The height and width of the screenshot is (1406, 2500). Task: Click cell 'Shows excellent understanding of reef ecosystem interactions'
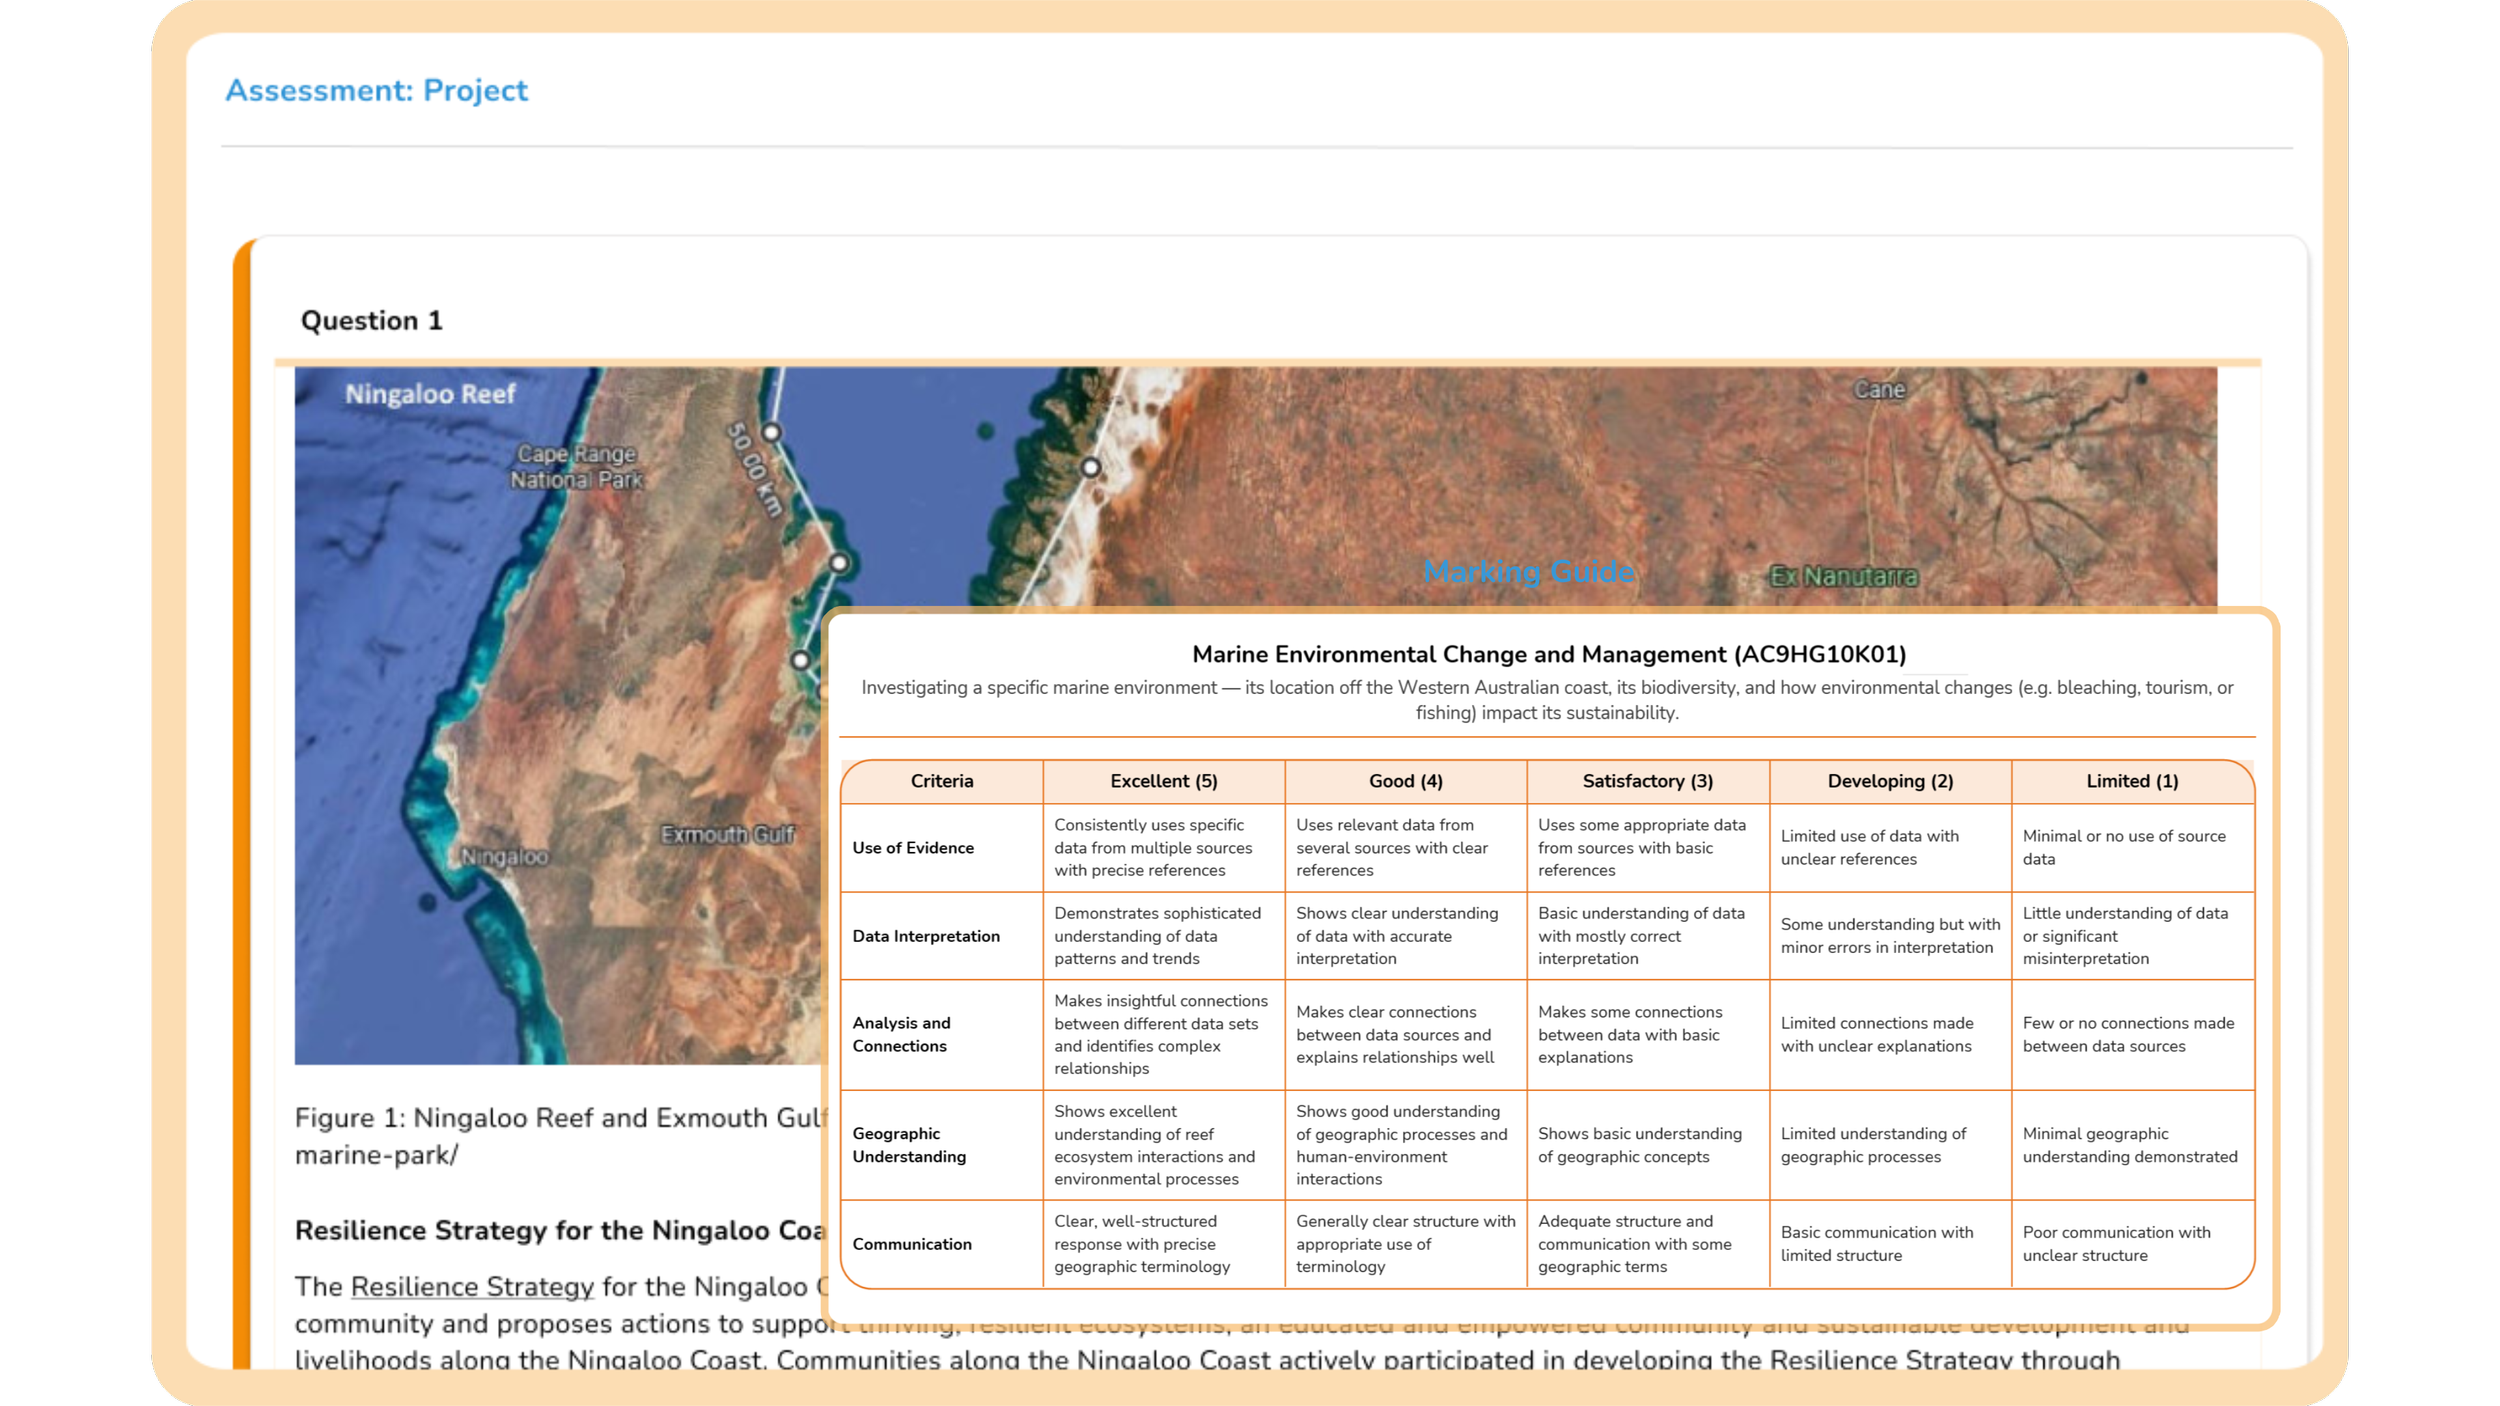tap(1164, 1145)
